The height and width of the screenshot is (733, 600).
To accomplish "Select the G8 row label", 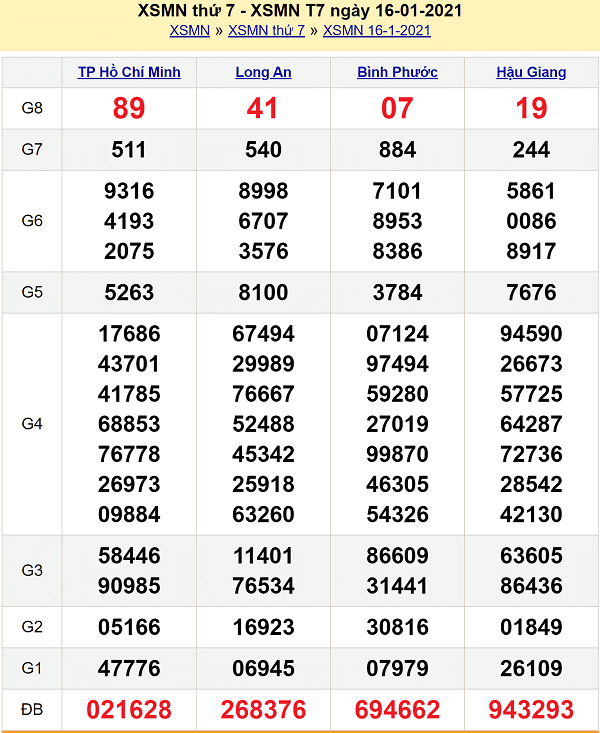I will pyautogui.click(x=32, y=108).
